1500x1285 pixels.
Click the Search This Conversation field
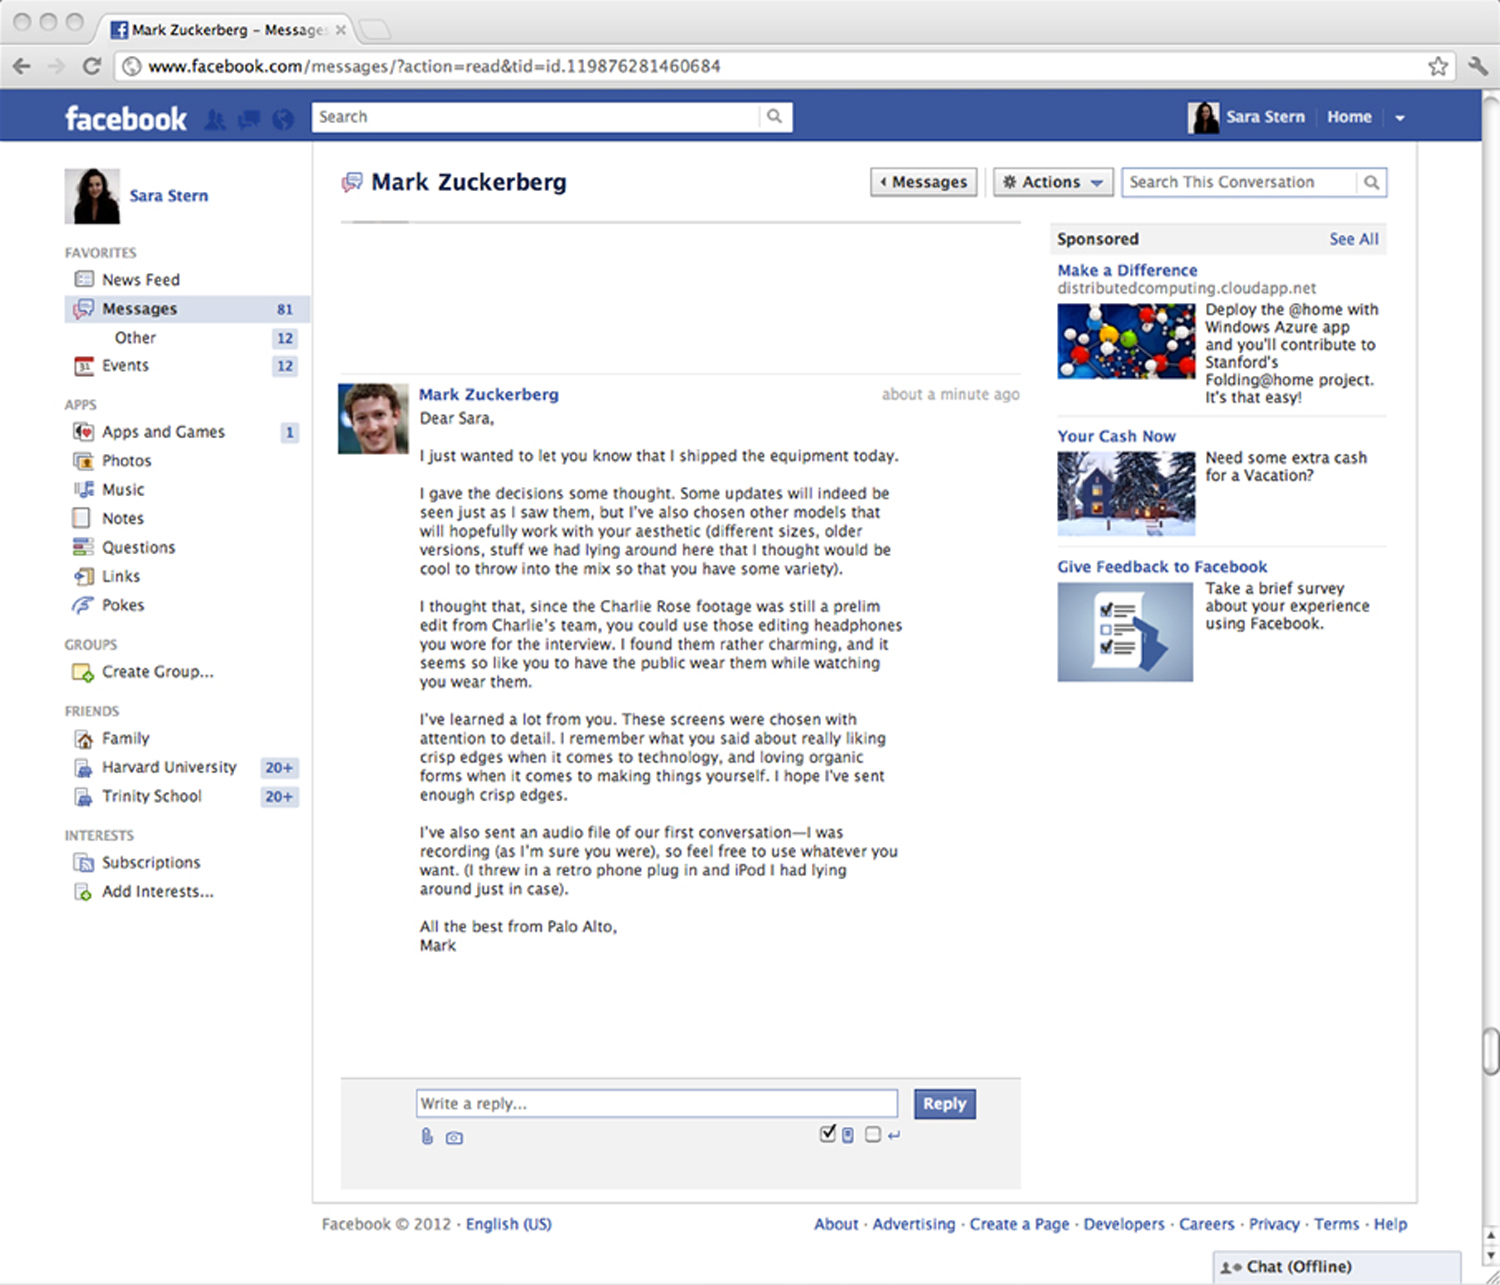click(1240, 182)
